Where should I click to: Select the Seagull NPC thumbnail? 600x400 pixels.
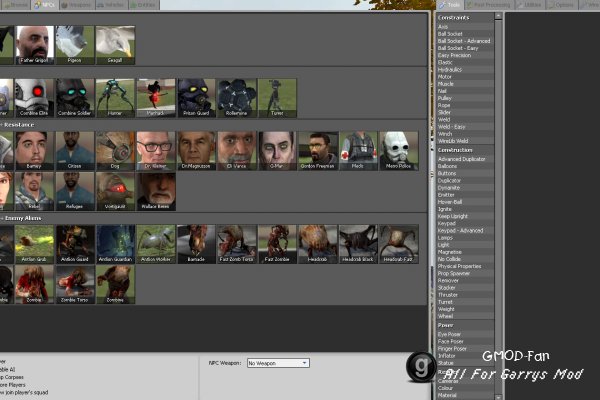(115, 45)
